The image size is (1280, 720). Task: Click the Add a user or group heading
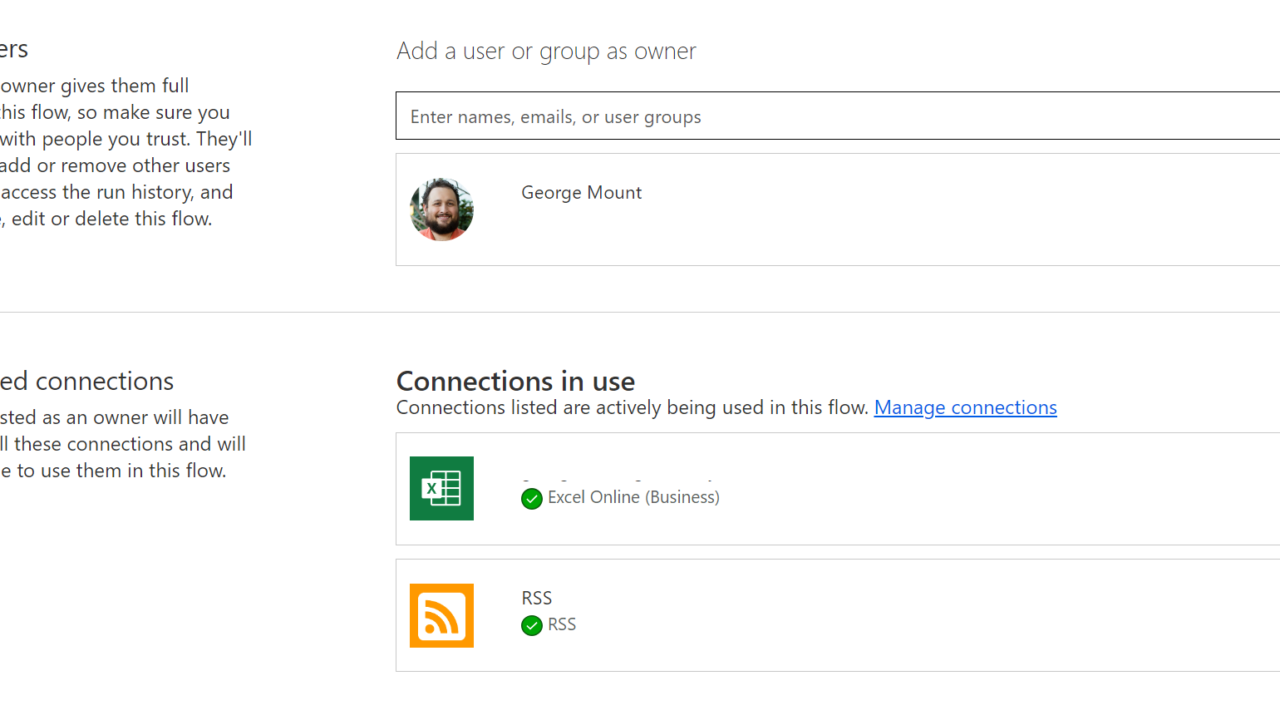(x=546, y=51)
